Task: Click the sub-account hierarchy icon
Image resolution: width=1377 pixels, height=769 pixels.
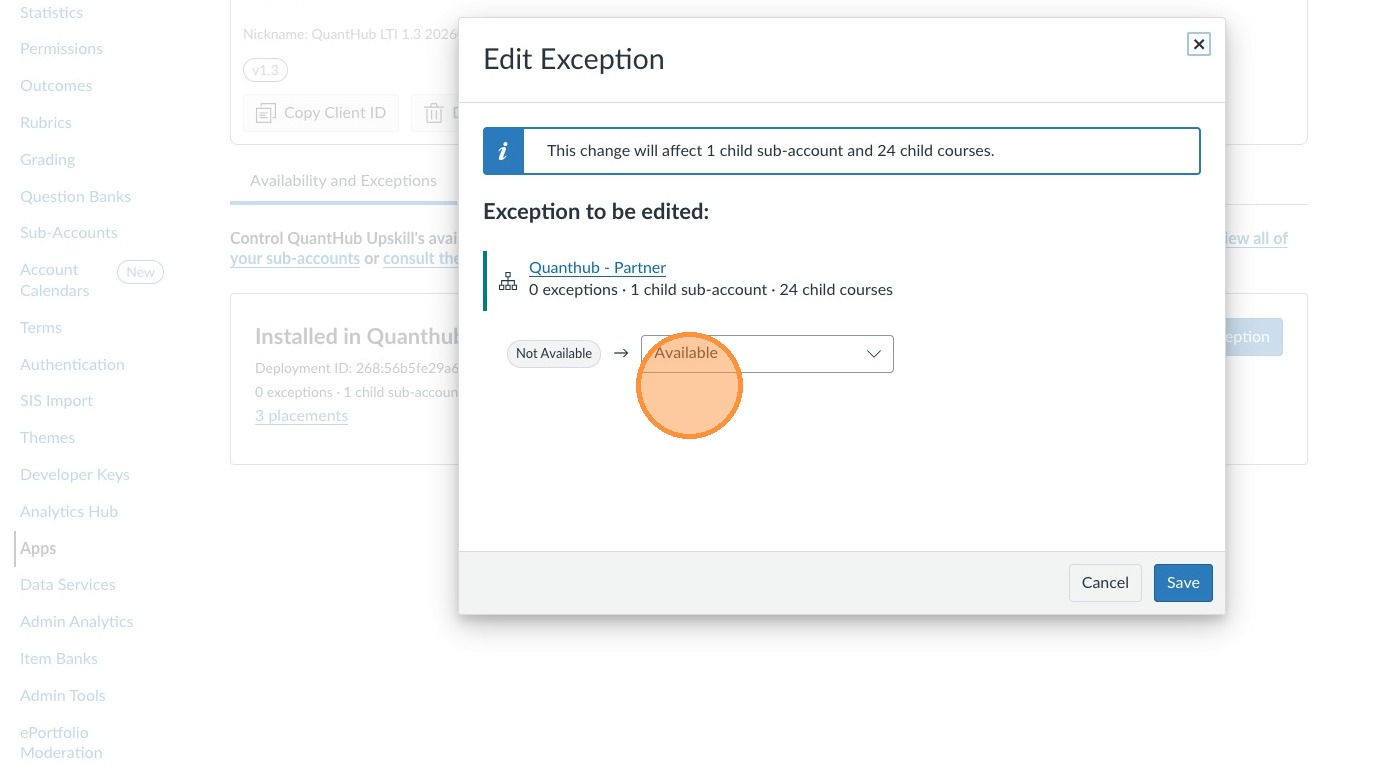Action: click(508, 281)
